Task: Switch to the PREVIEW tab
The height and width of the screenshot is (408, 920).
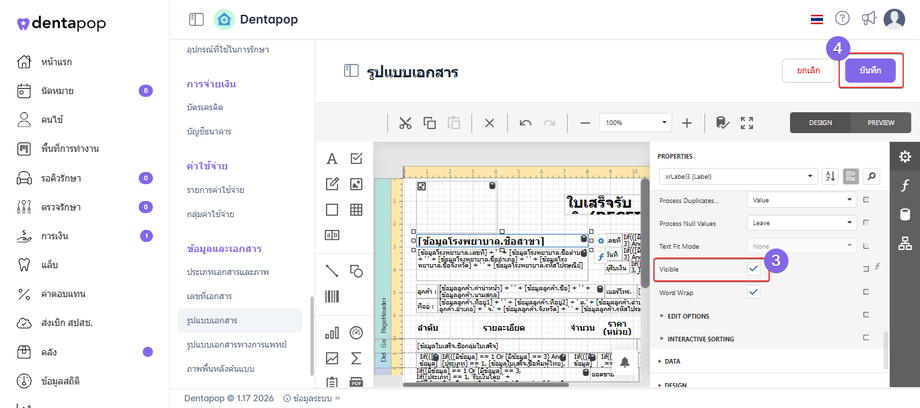Action: pos(881,123)
